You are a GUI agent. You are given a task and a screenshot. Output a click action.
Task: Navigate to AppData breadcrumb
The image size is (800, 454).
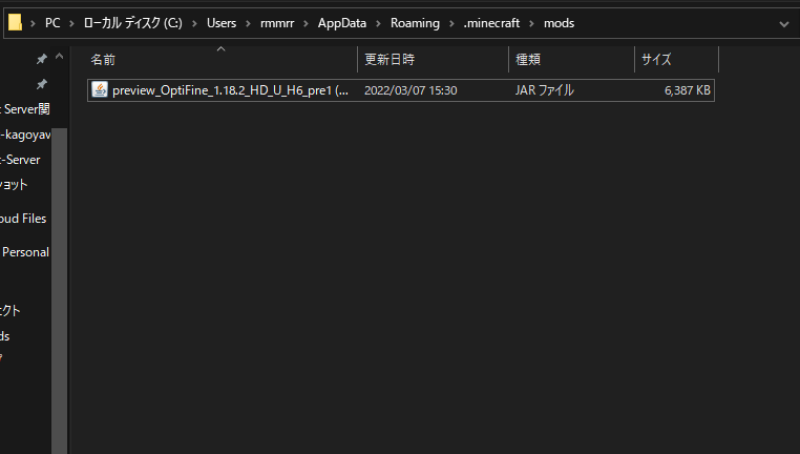click(x=342, y=23)
